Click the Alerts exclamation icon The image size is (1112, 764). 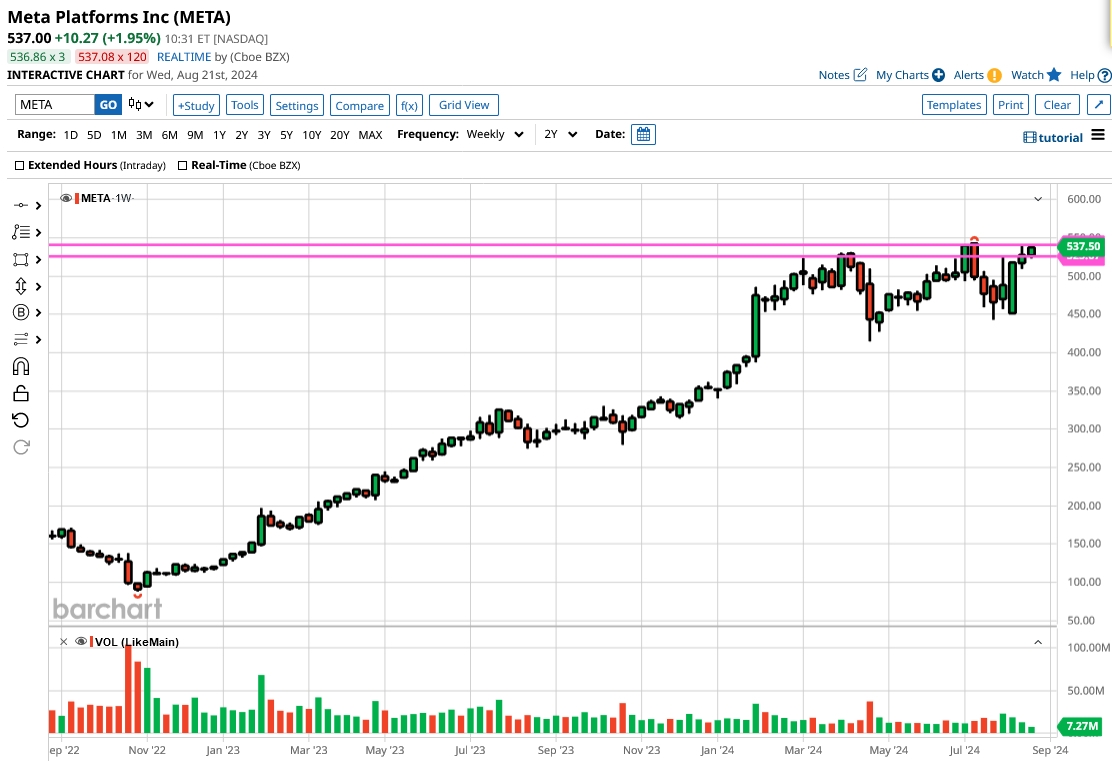coord(994,75)
